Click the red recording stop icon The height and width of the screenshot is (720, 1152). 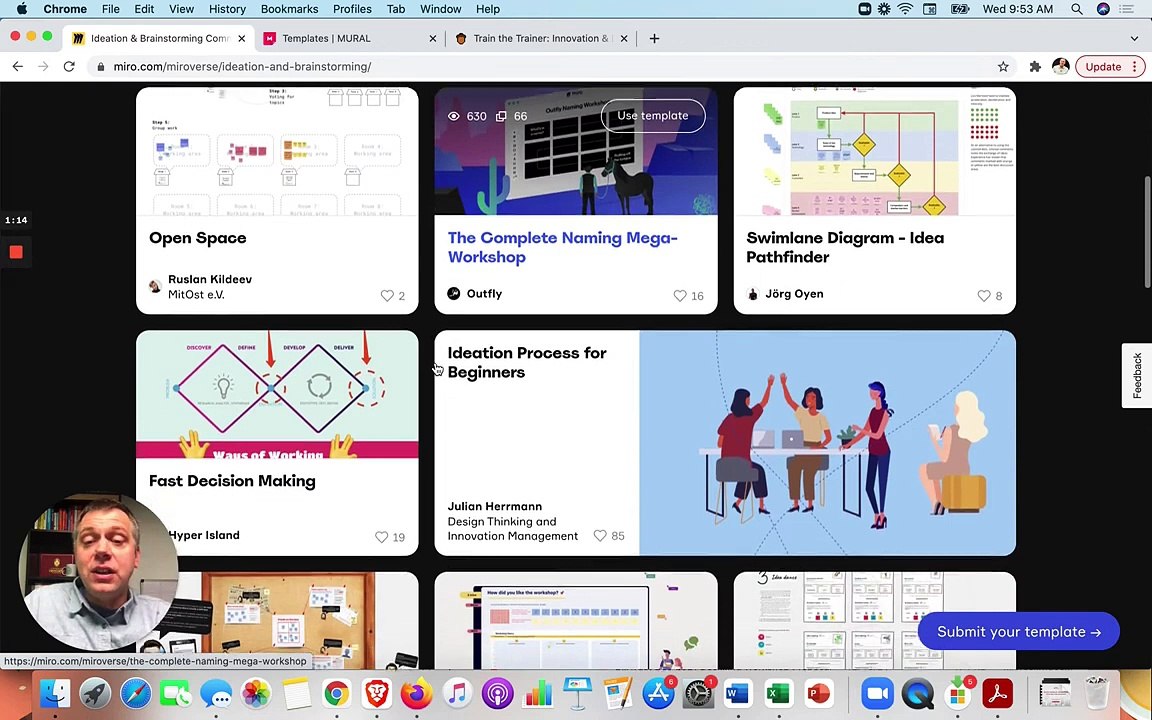point(16,252)
